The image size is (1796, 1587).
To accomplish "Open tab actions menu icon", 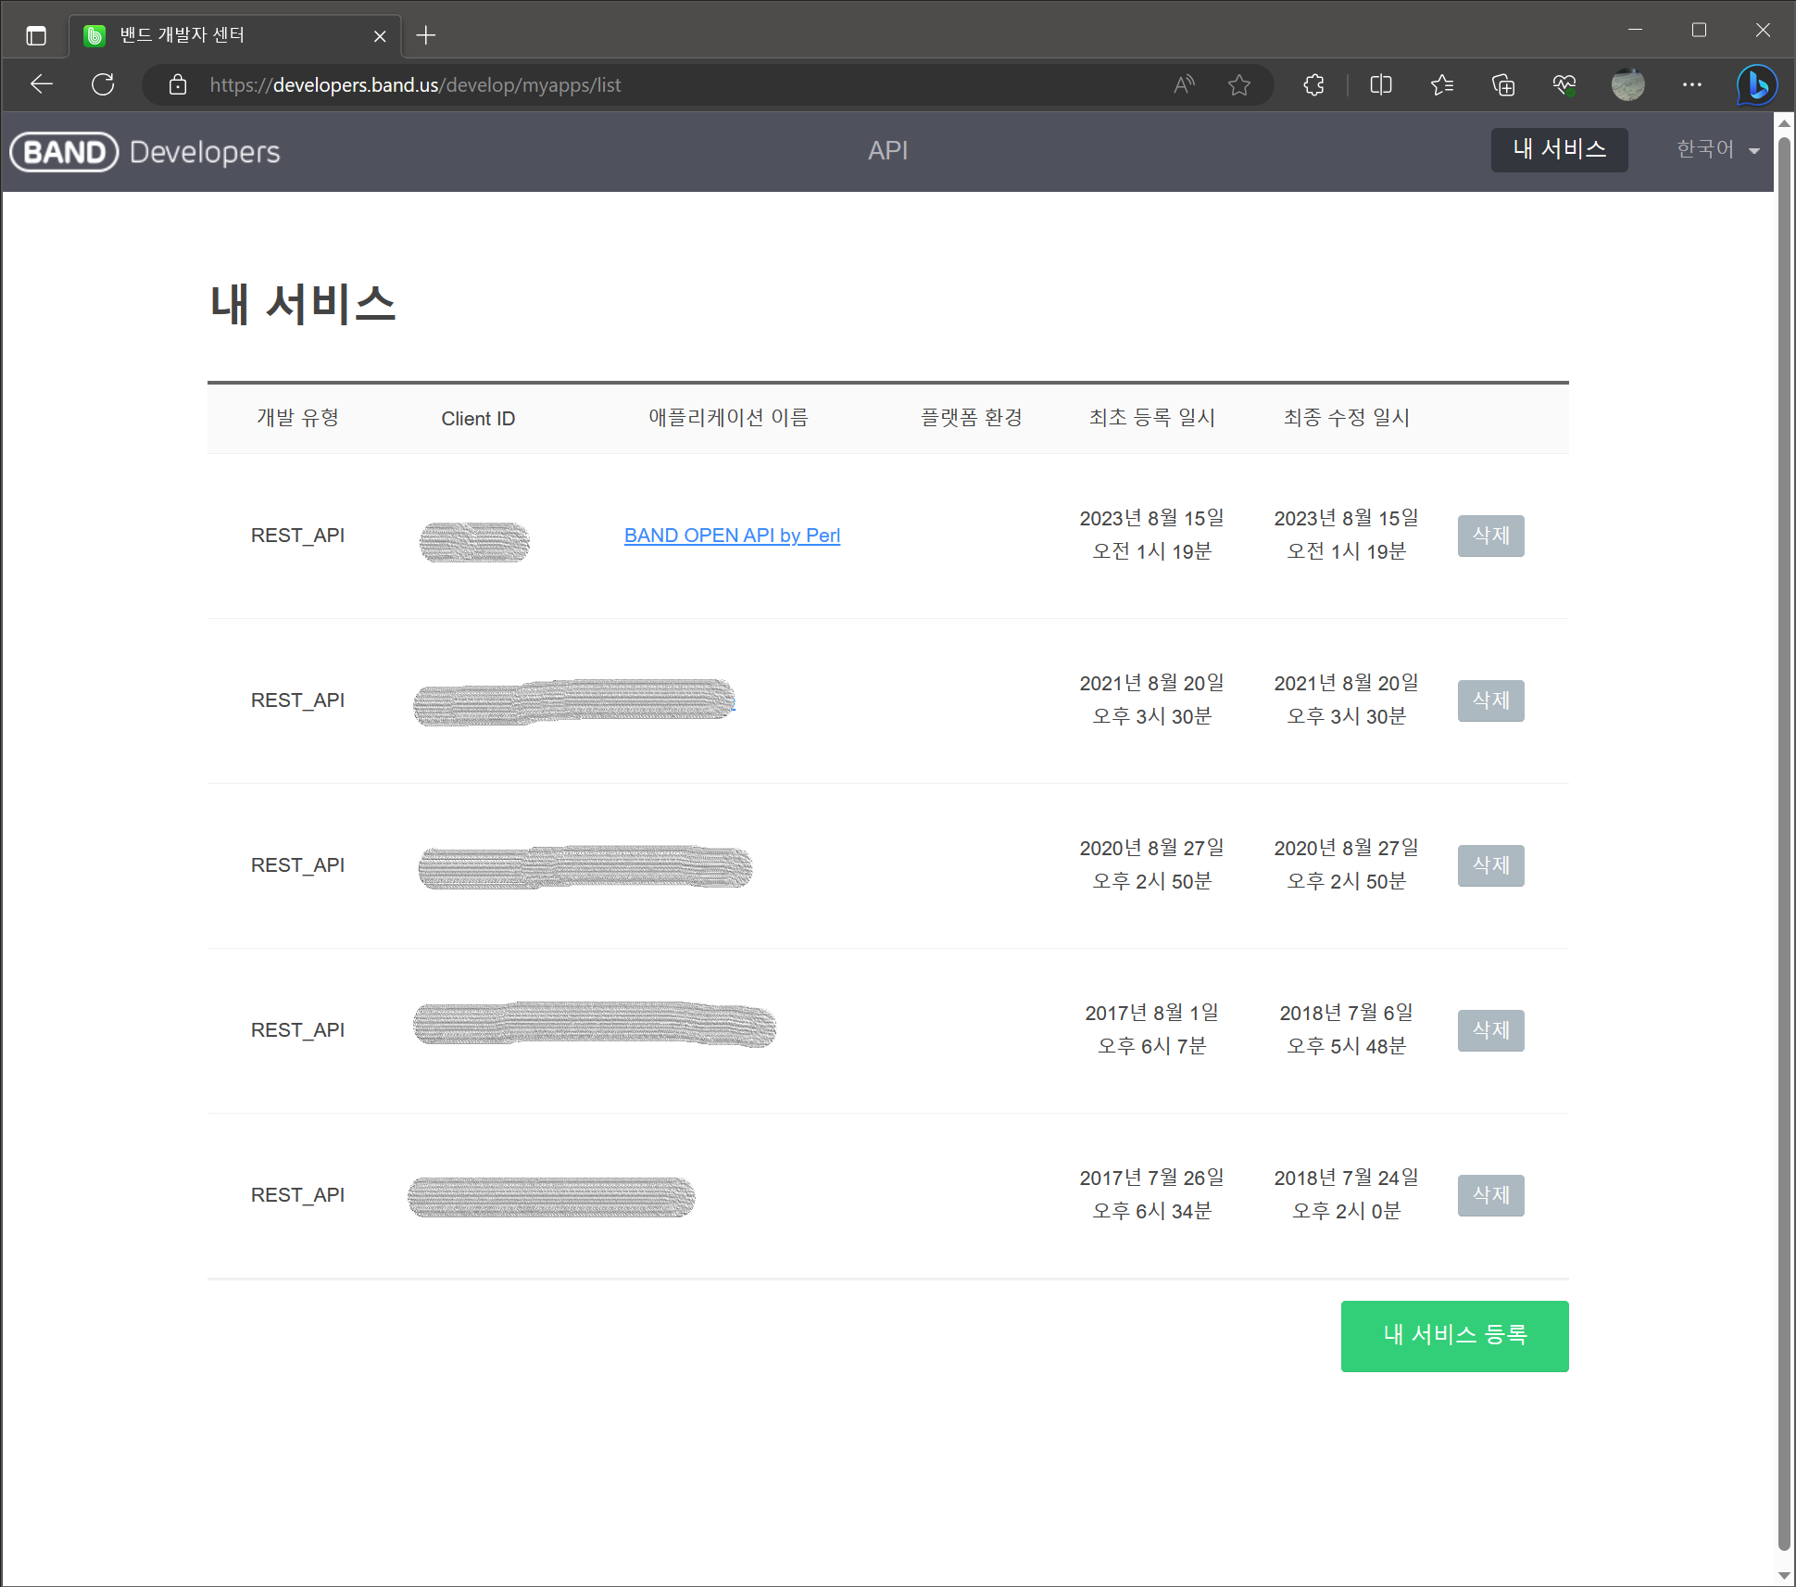I will [x=36, y=36].
